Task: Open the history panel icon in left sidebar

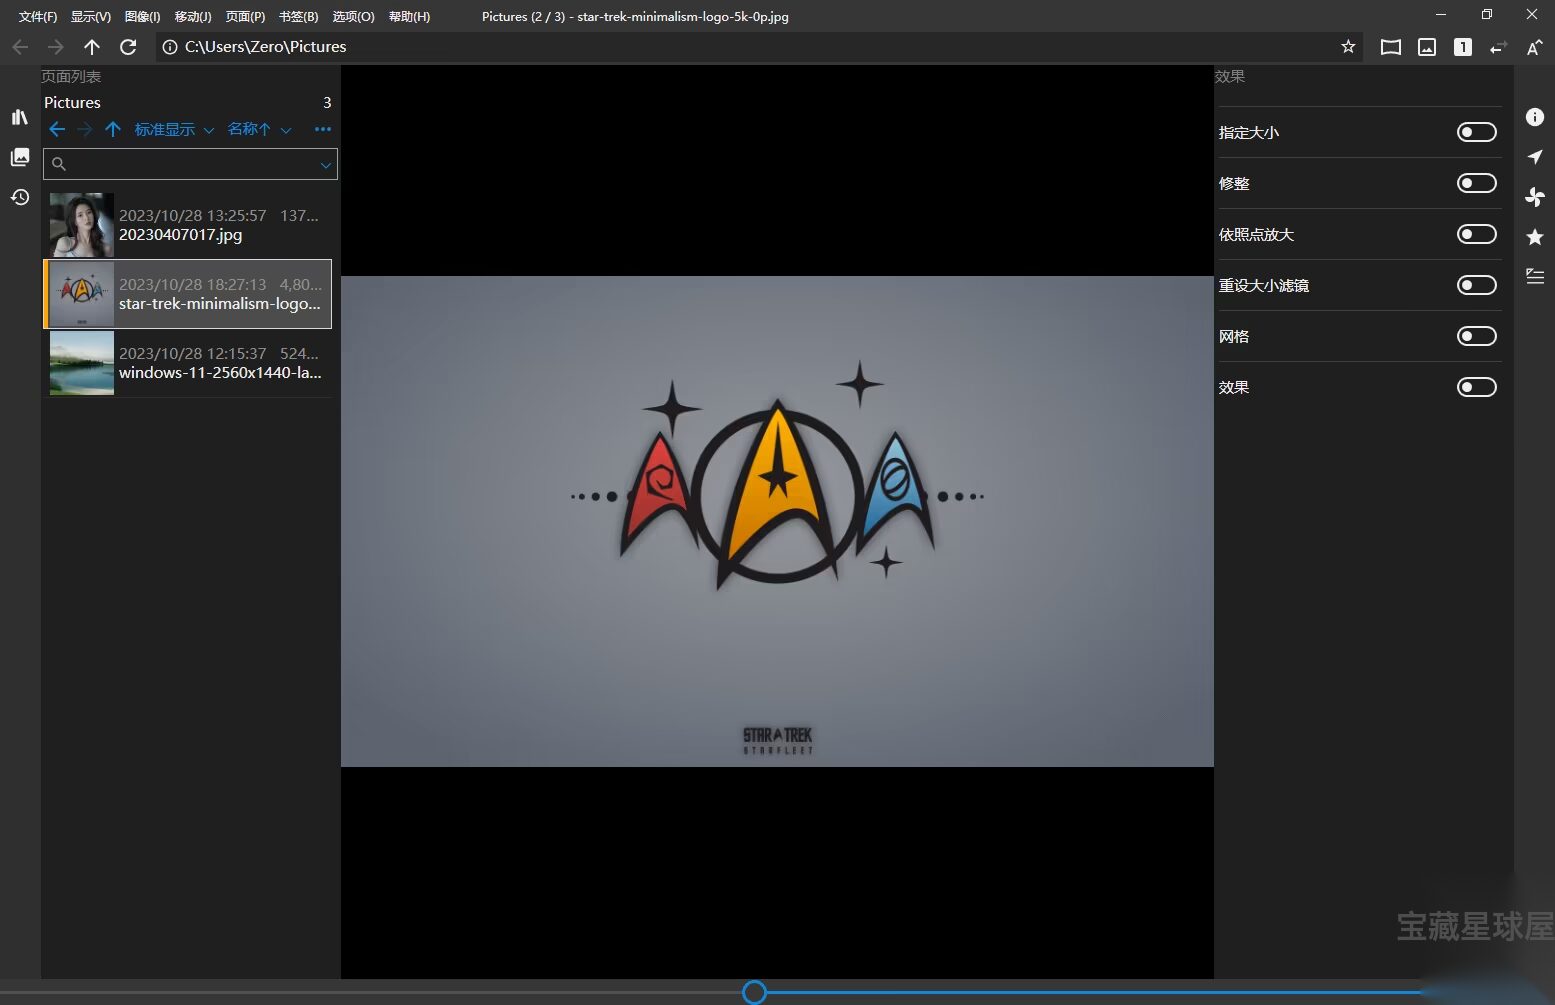Action: pyautogui.click(x=20, y=197)
